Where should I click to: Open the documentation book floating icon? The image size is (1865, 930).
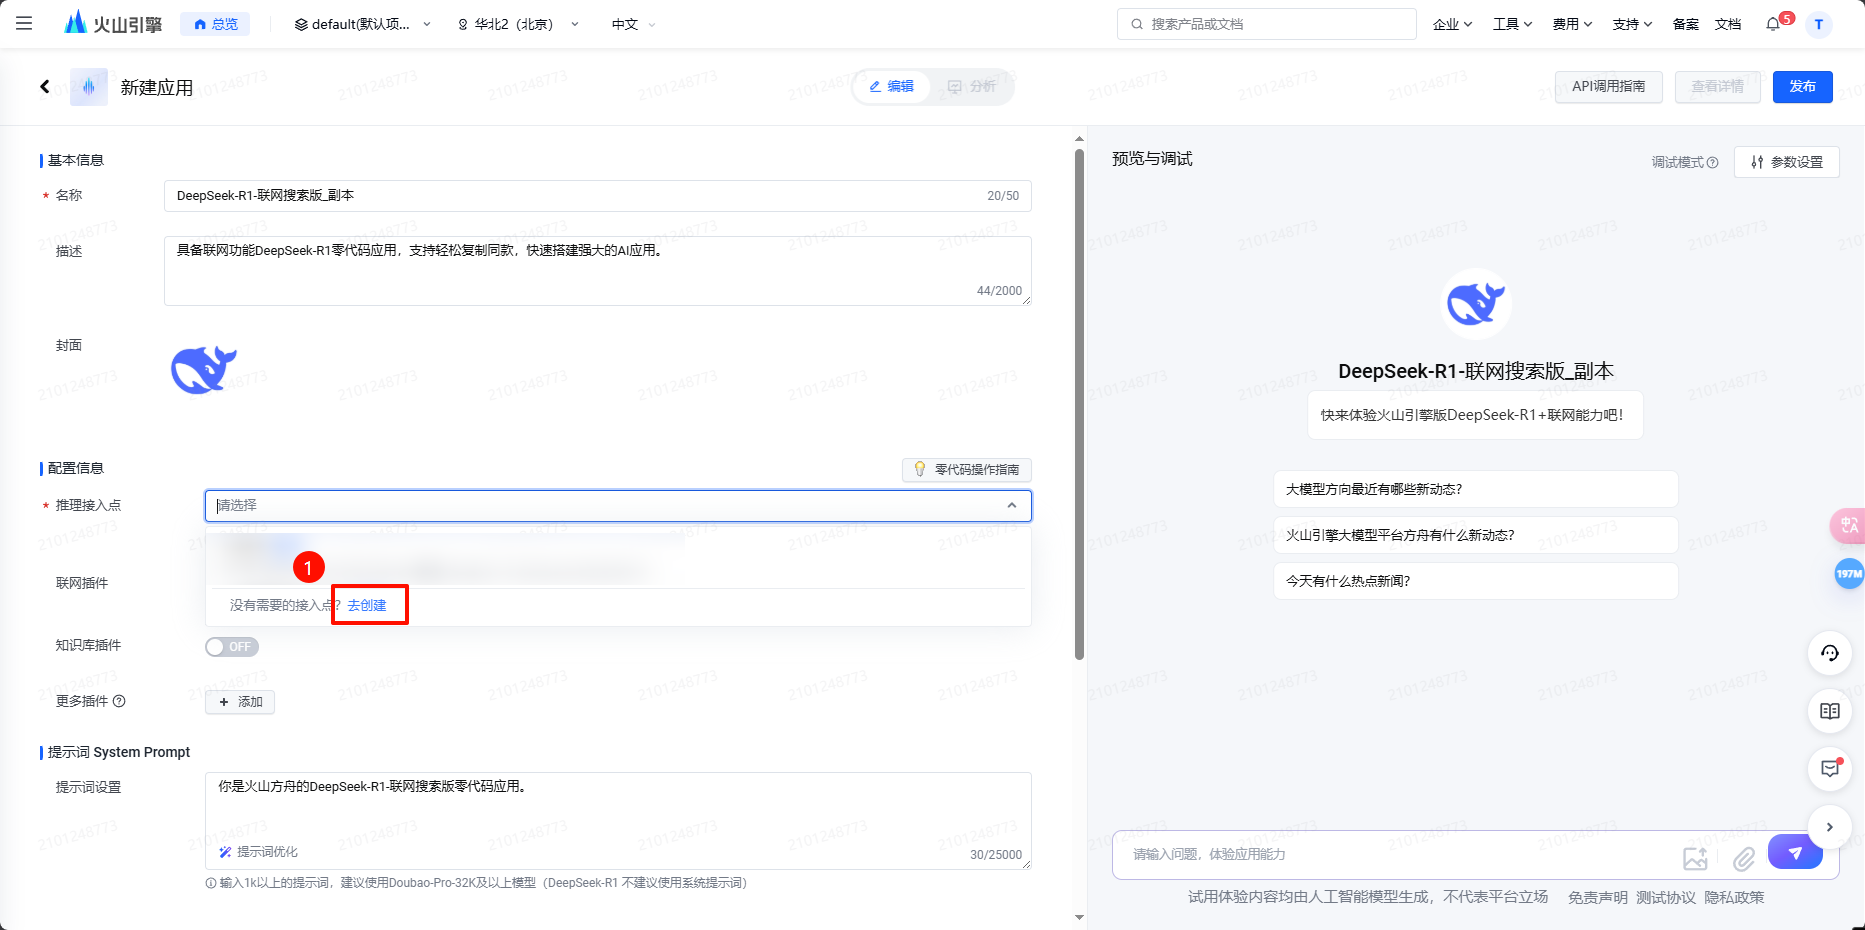[x=1829, y=711]
